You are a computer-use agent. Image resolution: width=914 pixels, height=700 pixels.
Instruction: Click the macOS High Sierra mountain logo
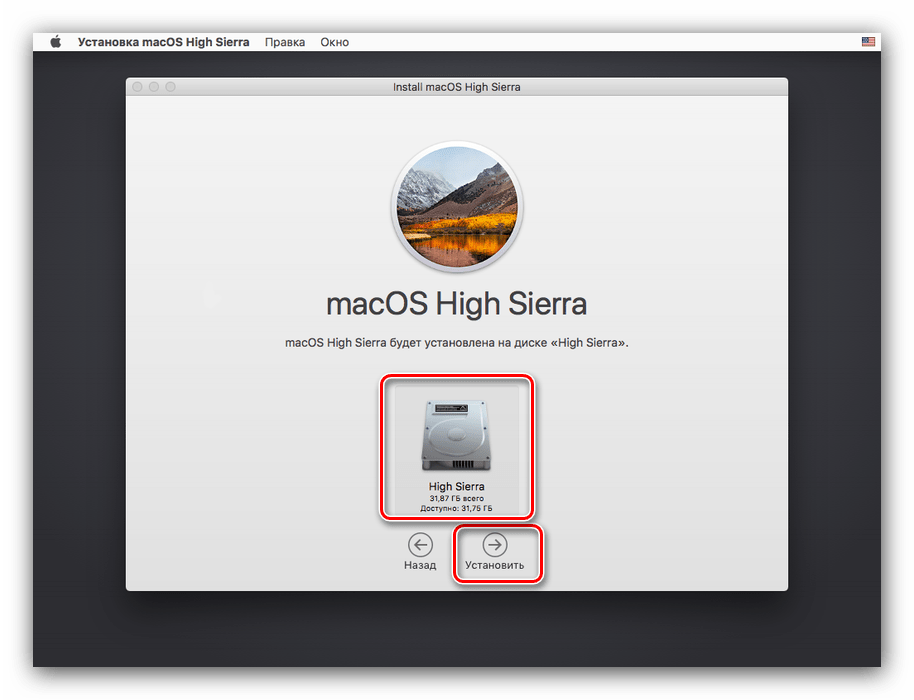[457, 206]
